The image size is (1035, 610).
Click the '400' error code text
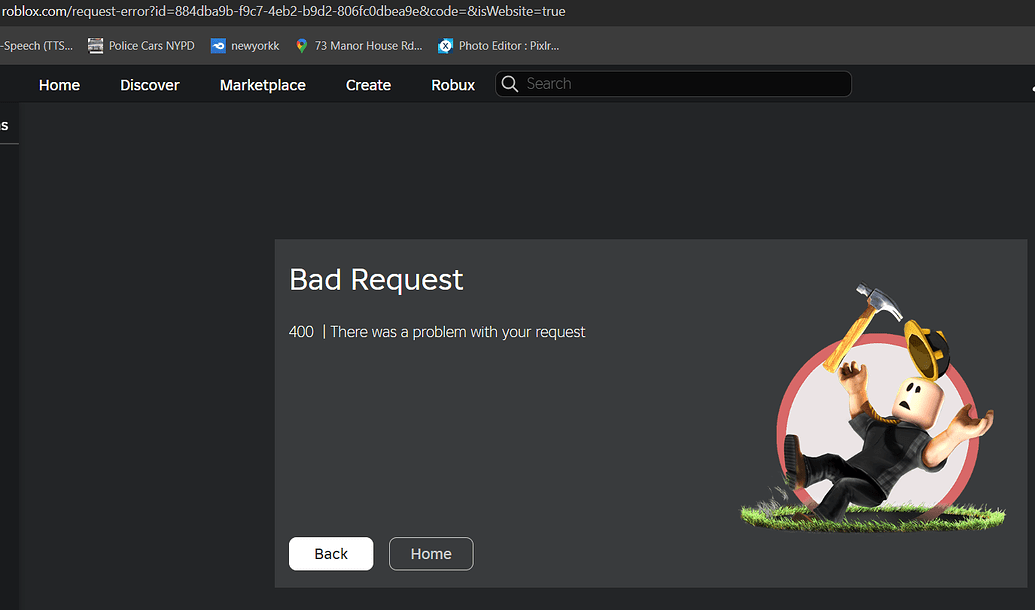tap(301, 332)
